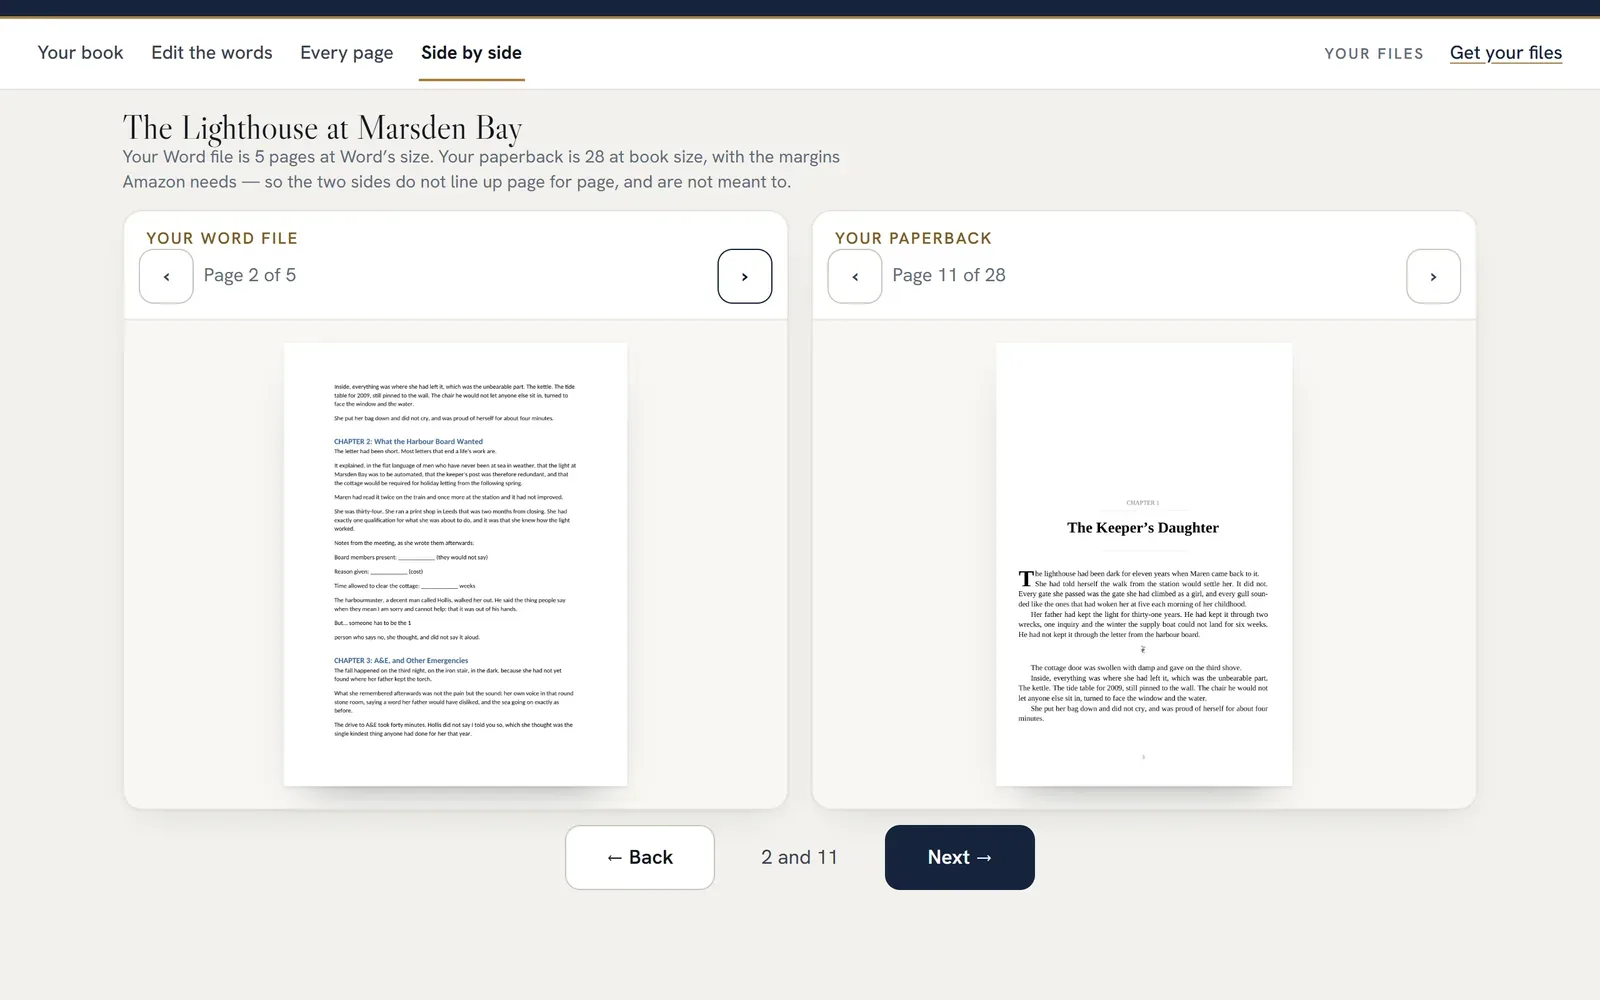Screen dimensions: 1600x1000
Task: Click the paperback page preview
Action: point(1144,564)
